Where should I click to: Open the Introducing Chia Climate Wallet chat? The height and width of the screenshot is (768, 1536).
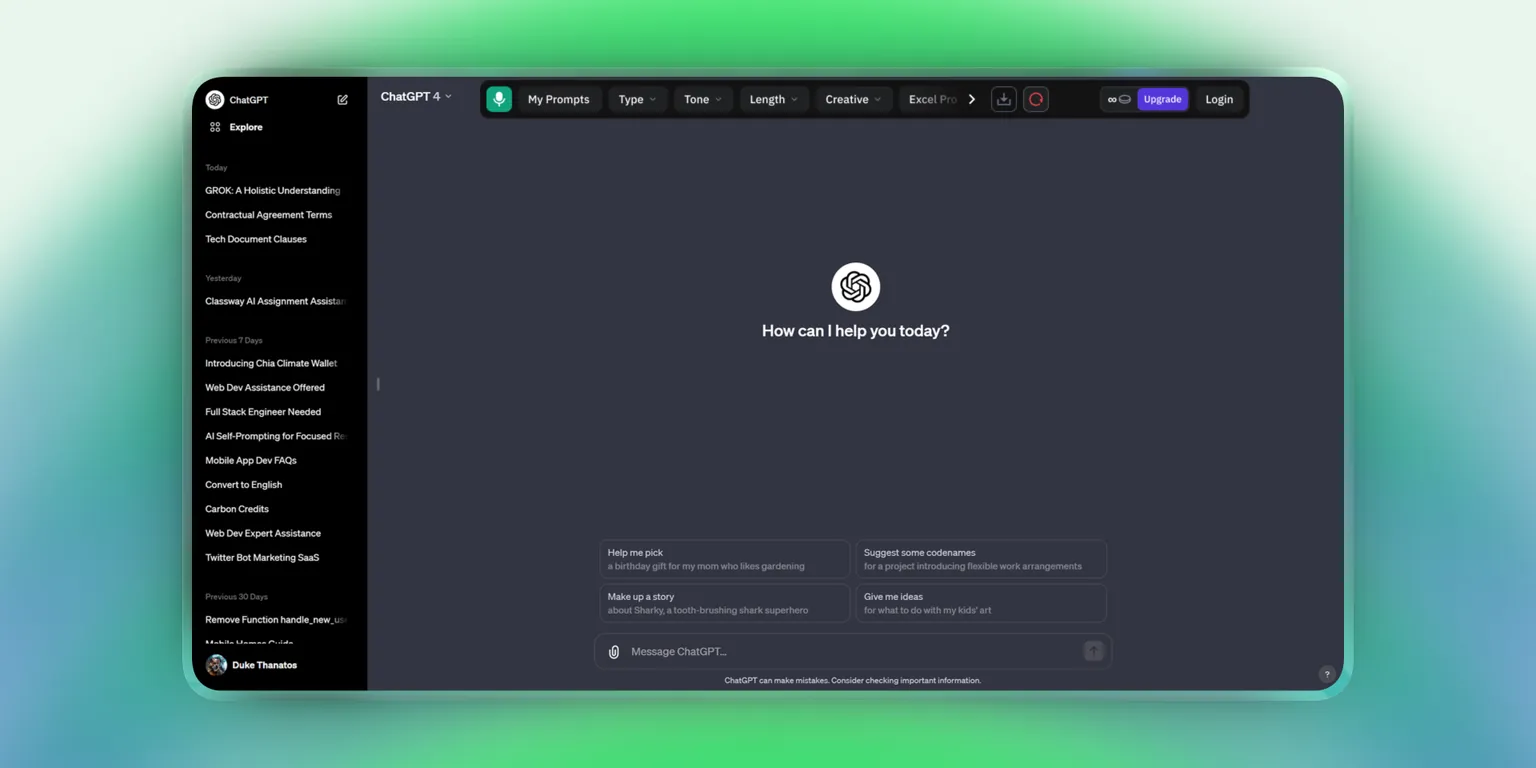(x=271, y=364)
